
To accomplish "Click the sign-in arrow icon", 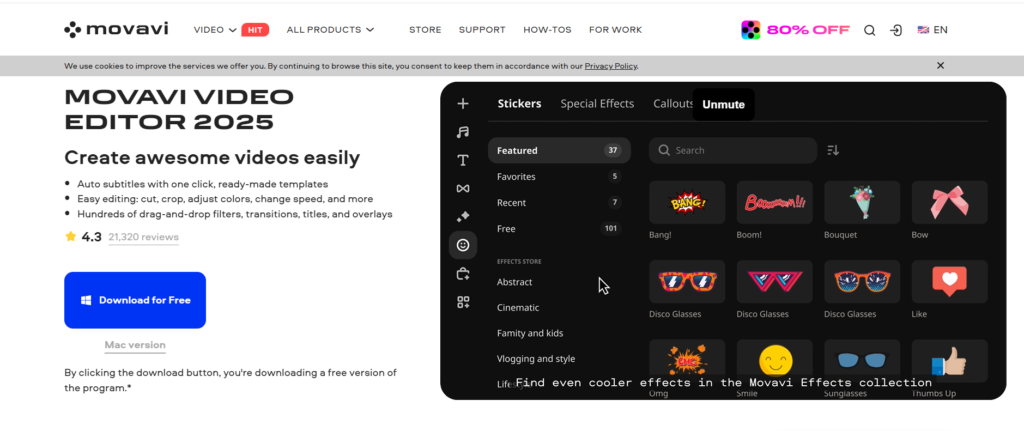I will [x=896, y=30].
